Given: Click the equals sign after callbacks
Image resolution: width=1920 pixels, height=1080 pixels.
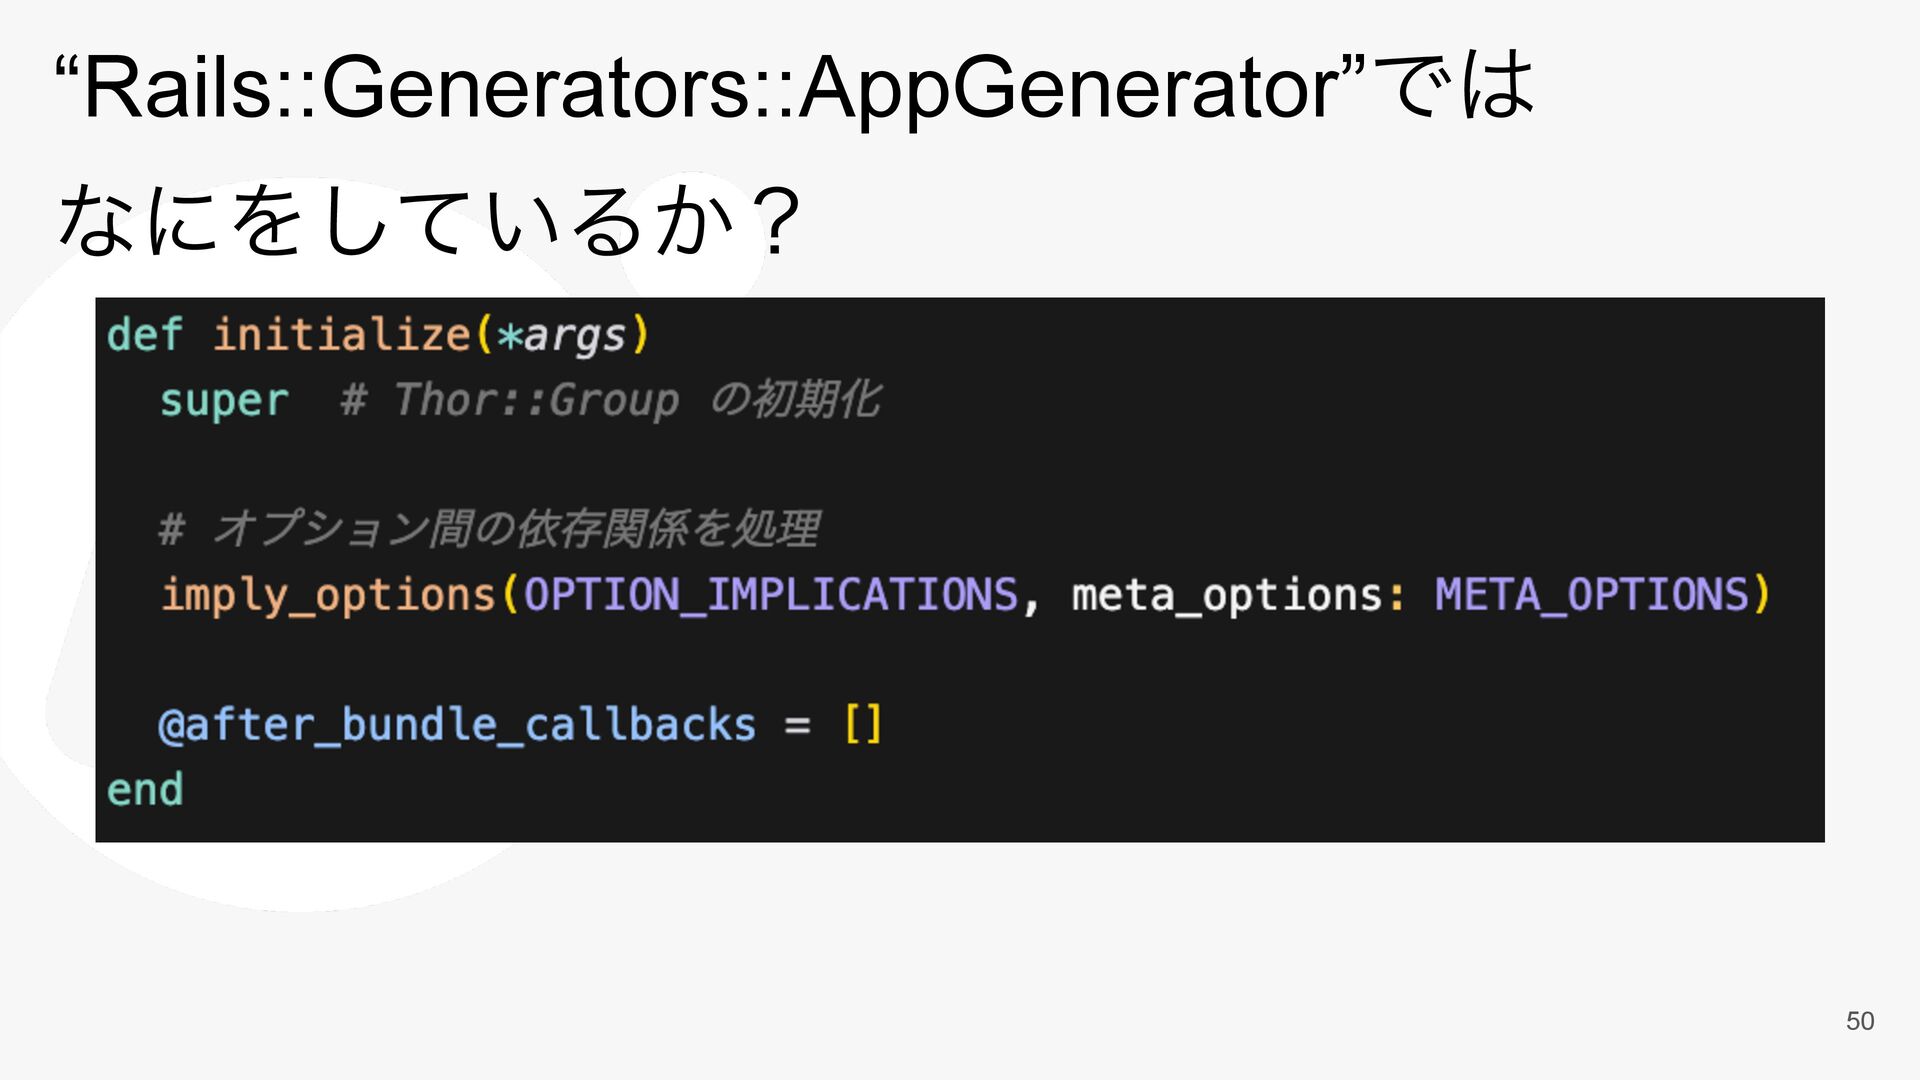Looking at the screenshot, I should (x=797, y=726).
